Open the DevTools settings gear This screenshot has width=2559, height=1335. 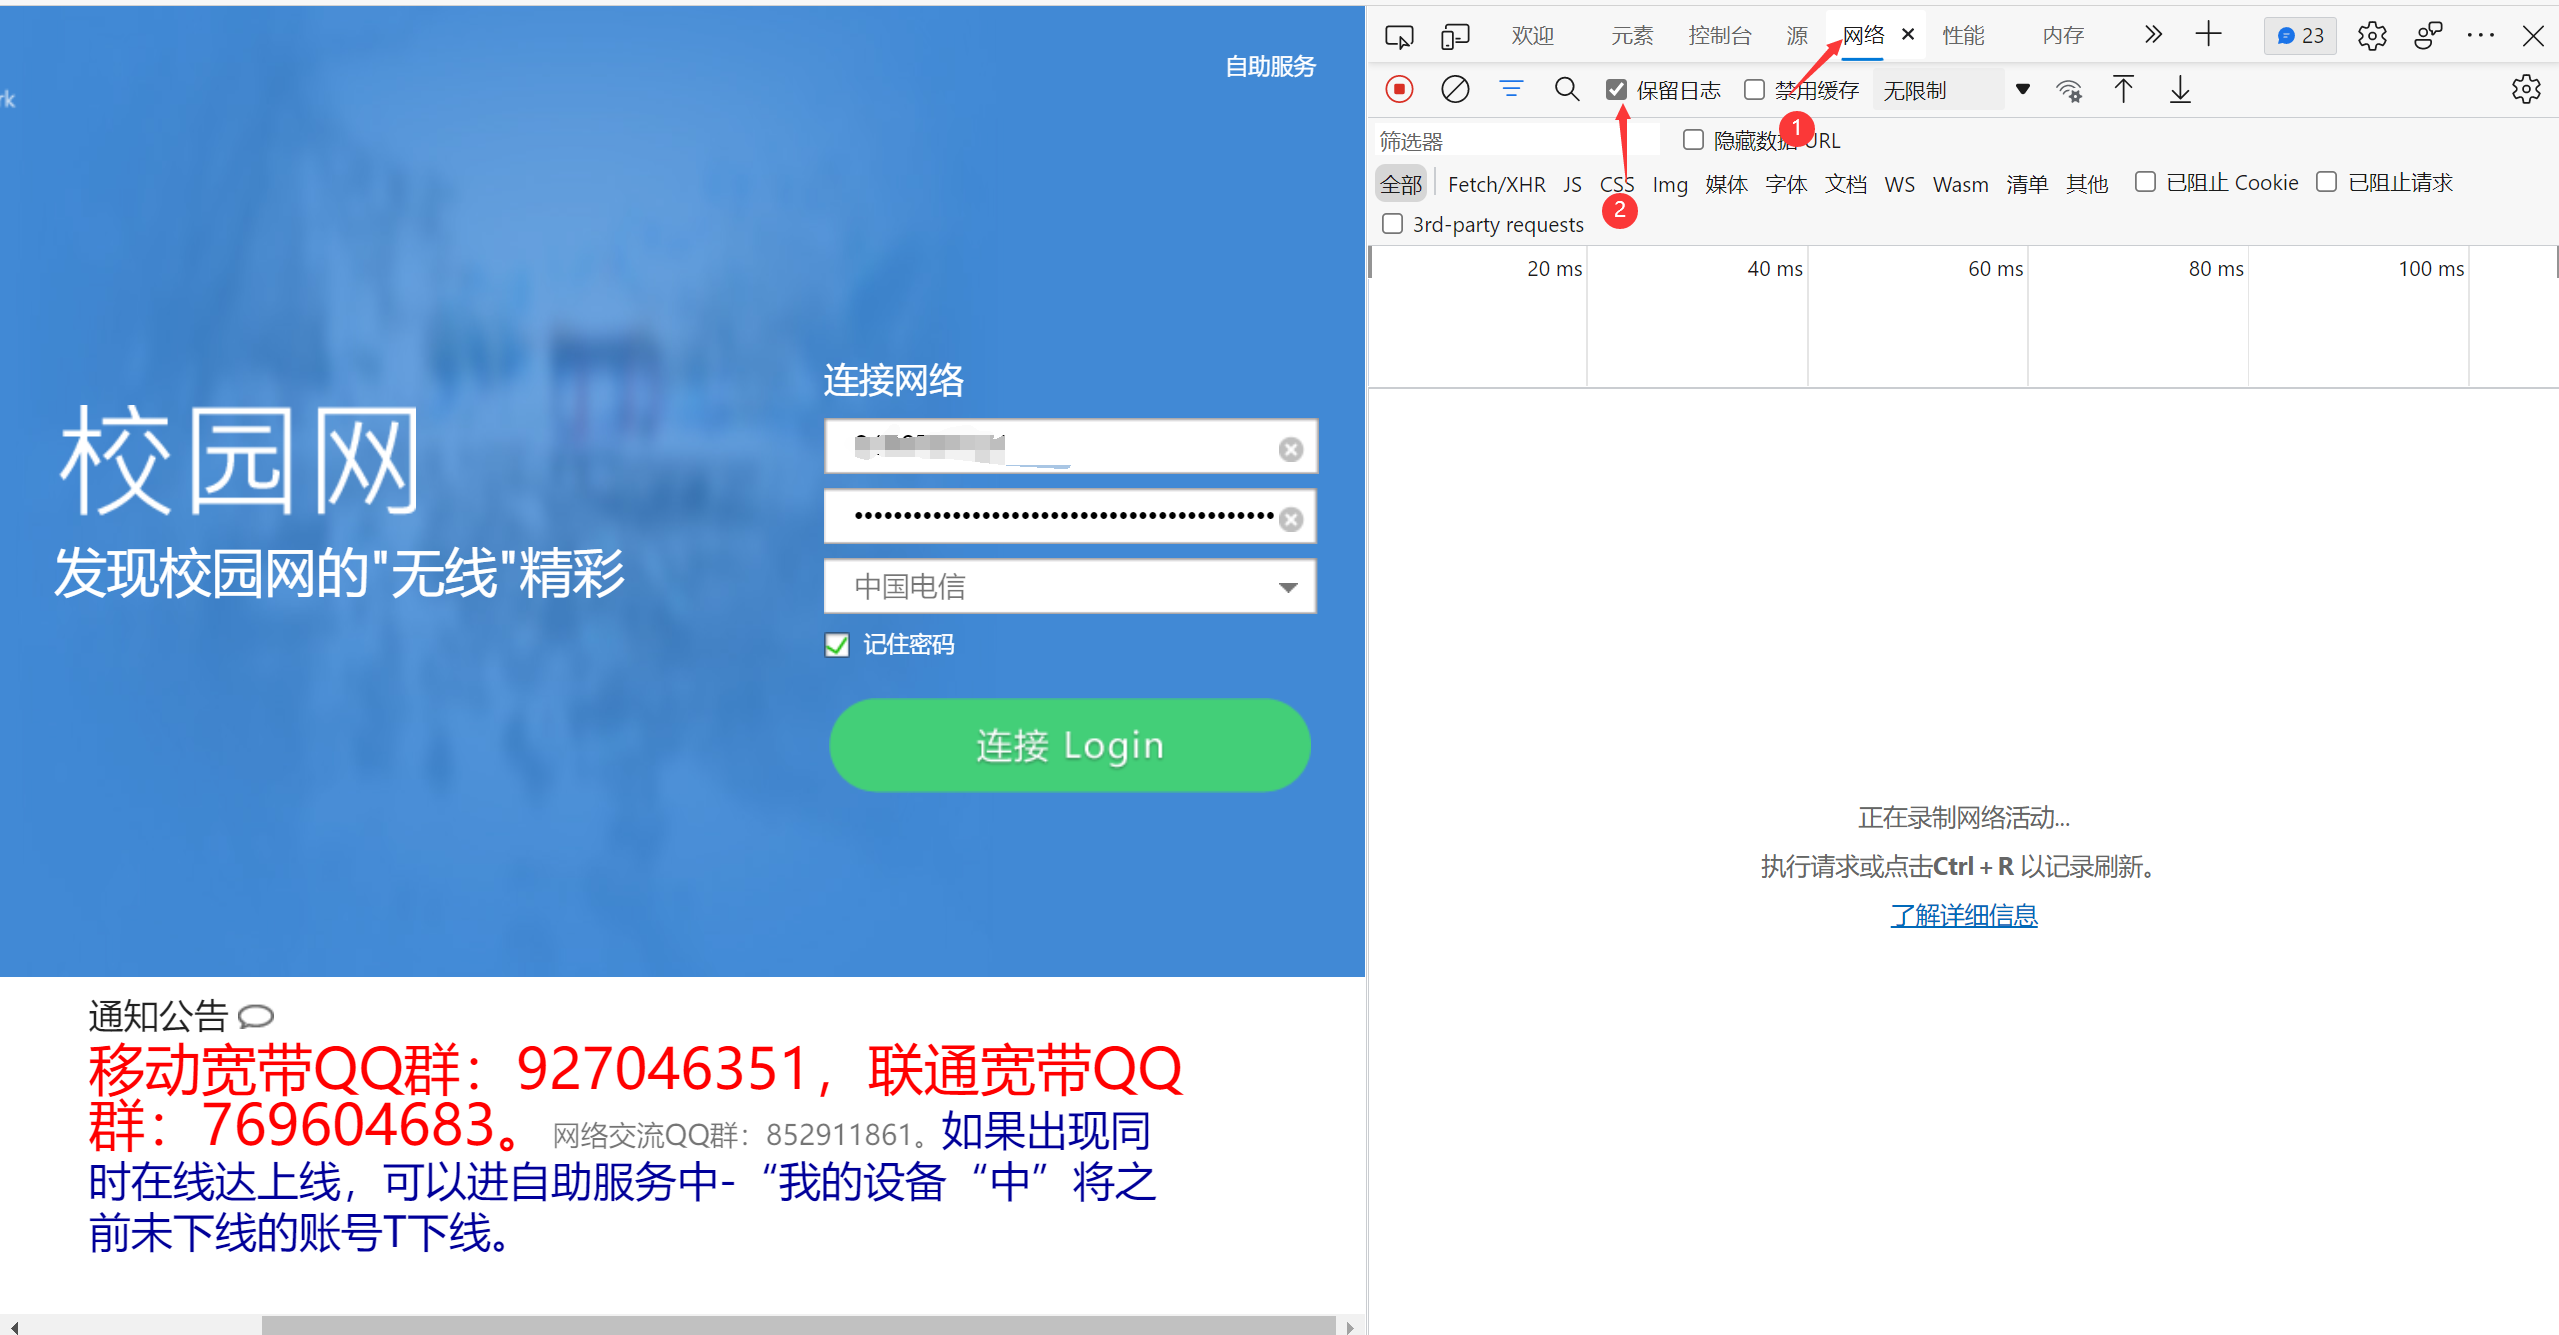pyautogui.click(x=2371, y=35)
